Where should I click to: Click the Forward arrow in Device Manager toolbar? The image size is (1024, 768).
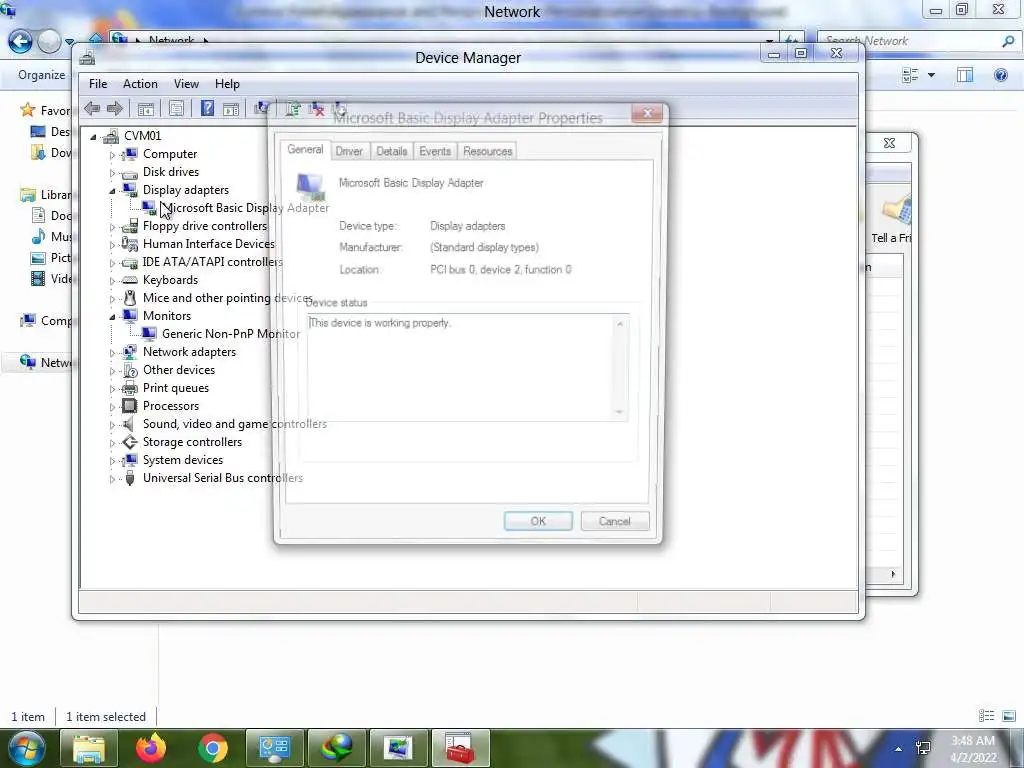tap(115, 108)
